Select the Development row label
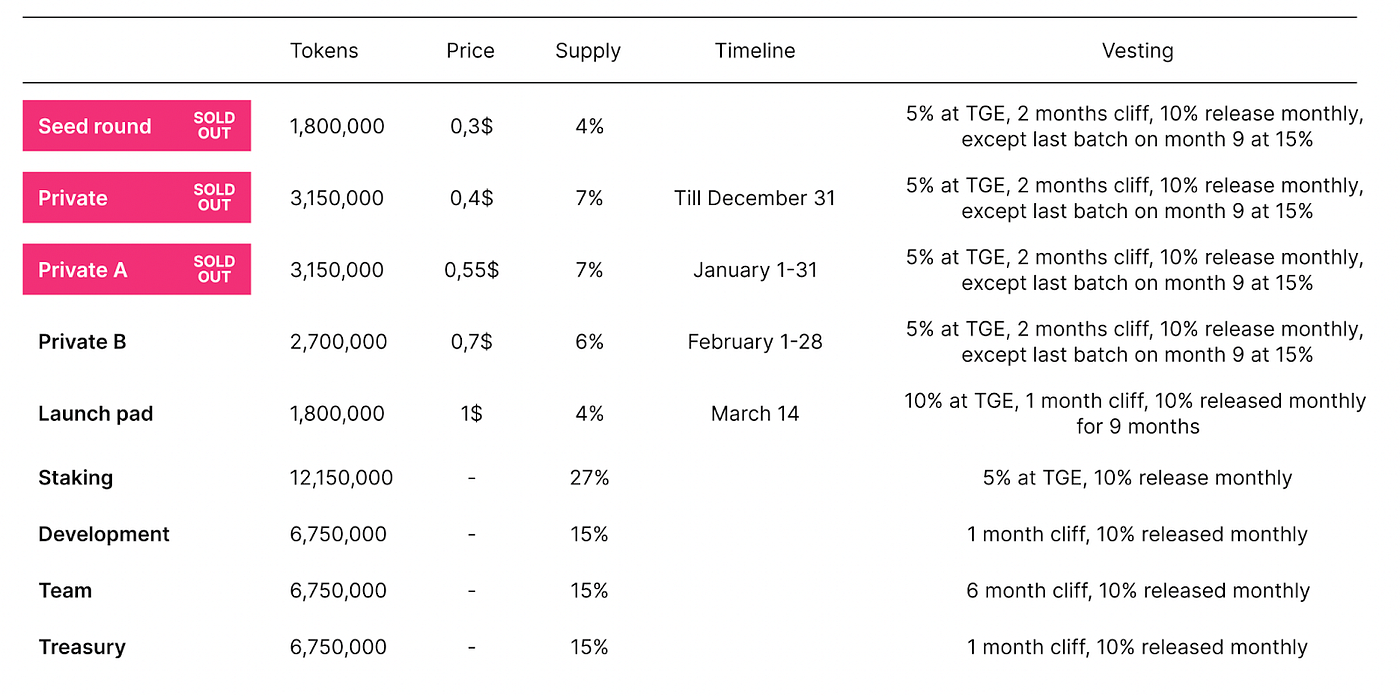1400x696 pixels. point(104,534)
